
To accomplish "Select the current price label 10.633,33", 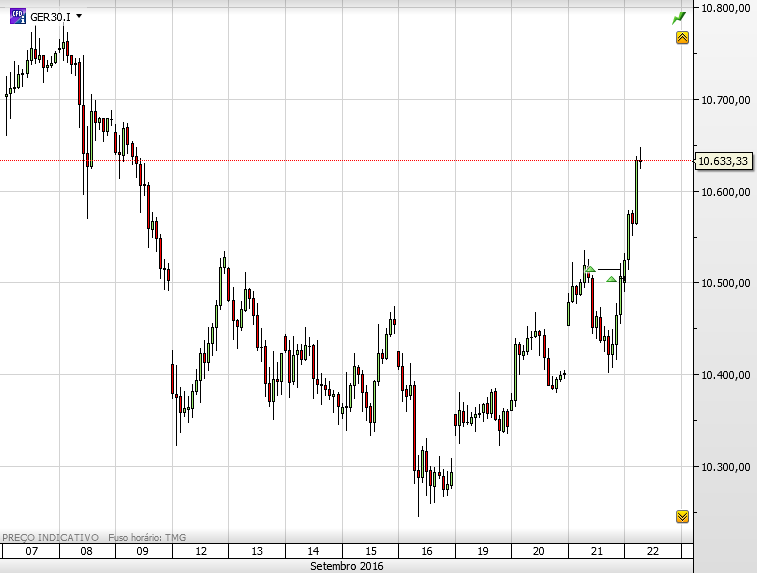I will (x=723, y=161).
